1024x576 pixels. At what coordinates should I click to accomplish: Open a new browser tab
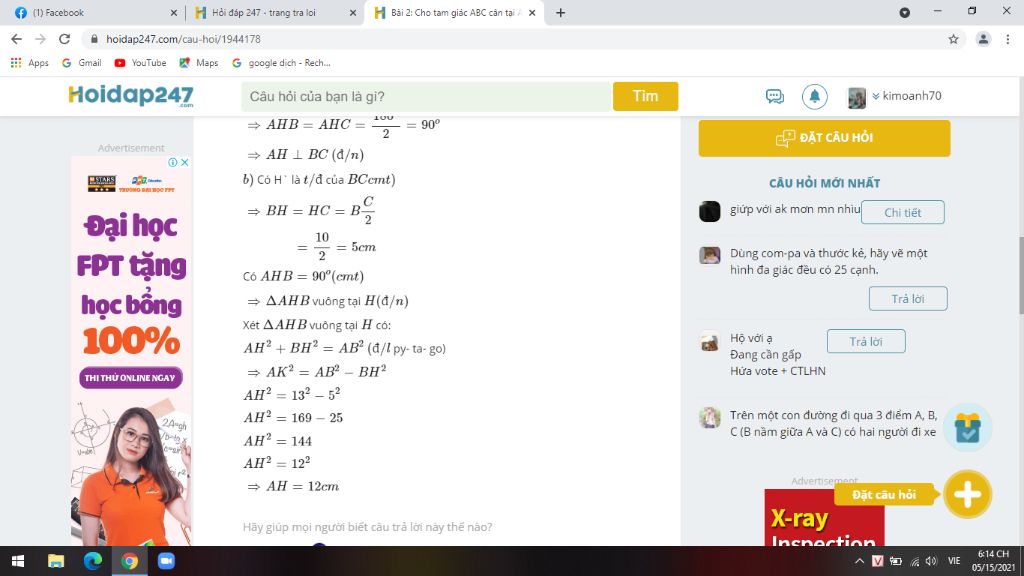(560, 12)
